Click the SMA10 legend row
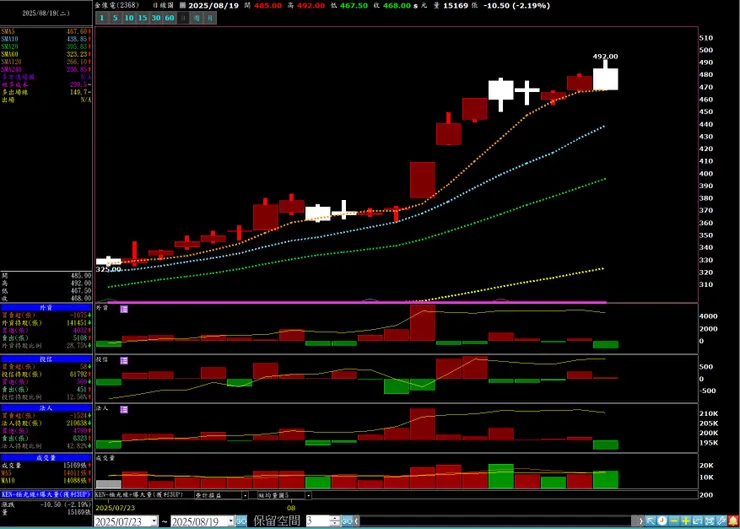Viewport: 740px width, 529px height. [46, 39]
